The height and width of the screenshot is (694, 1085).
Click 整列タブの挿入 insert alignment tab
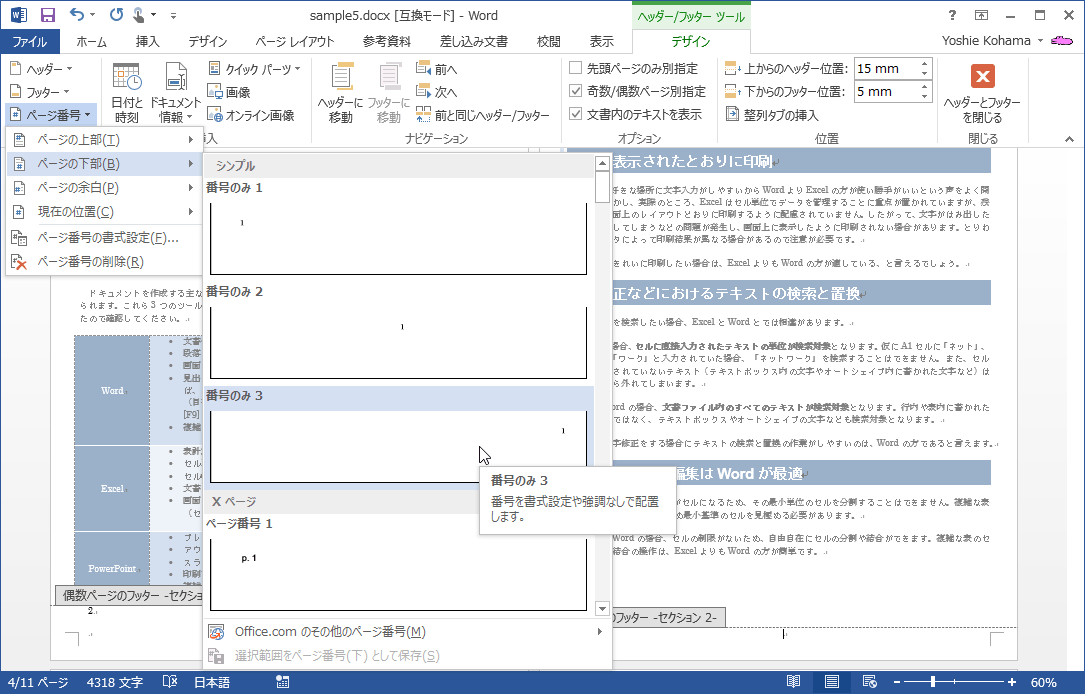[772, 115]
